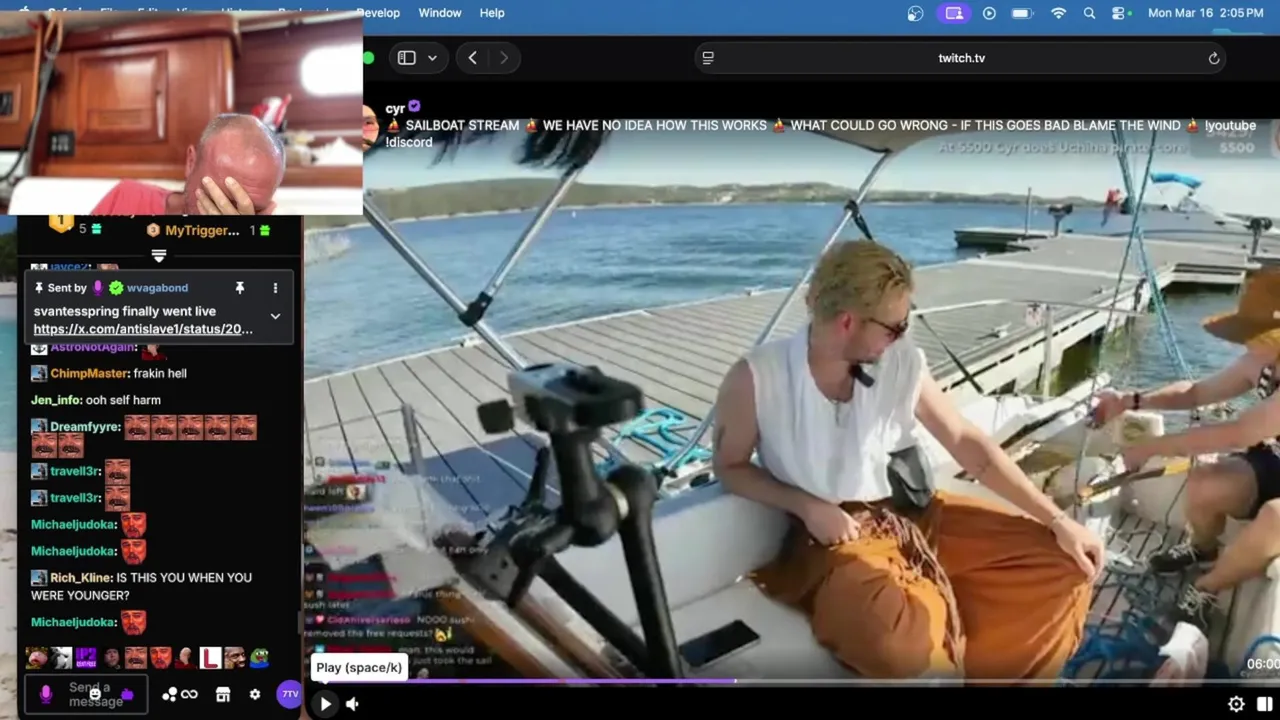The image size is (1280, 720).
Task: Select the Pepe frog emote in emote row
Action: (x=260, y=658)
